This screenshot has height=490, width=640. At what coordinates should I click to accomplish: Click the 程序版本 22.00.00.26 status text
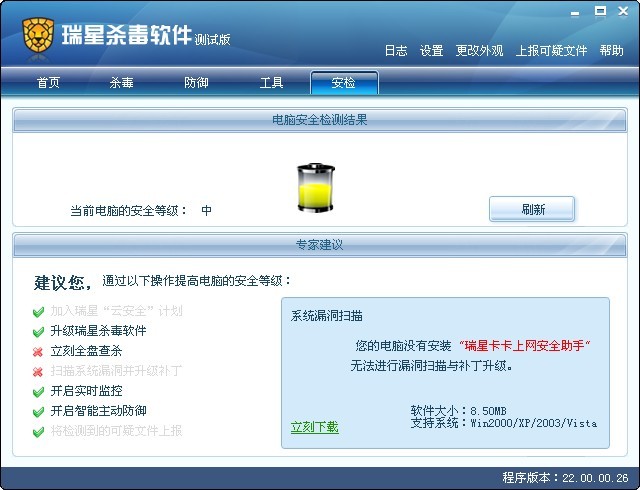coord(565,478)
